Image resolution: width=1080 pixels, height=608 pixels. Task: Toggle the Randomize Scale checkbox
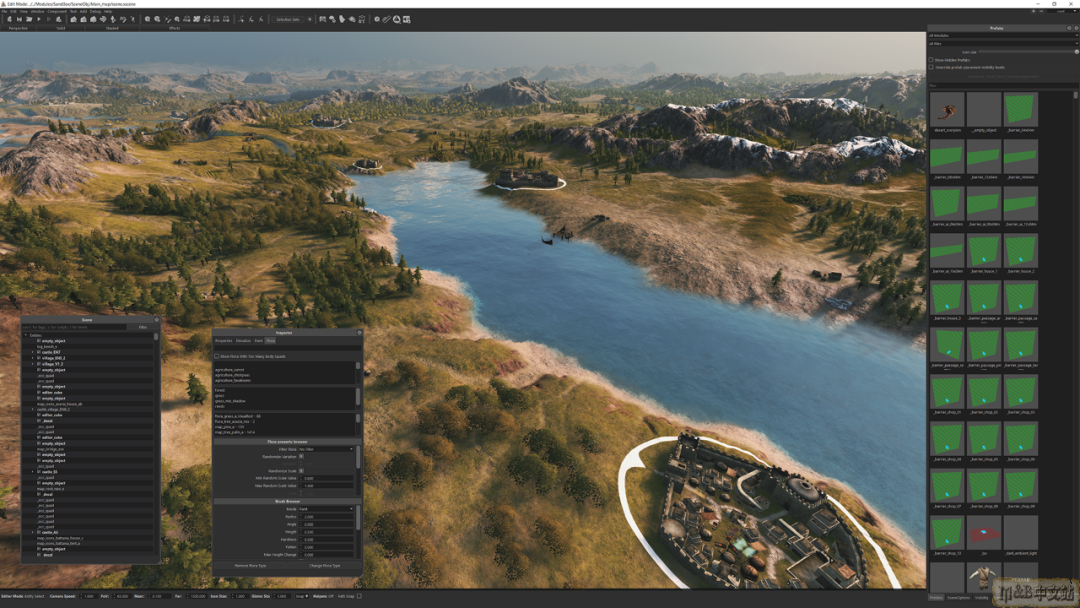[x=301, y=471]
